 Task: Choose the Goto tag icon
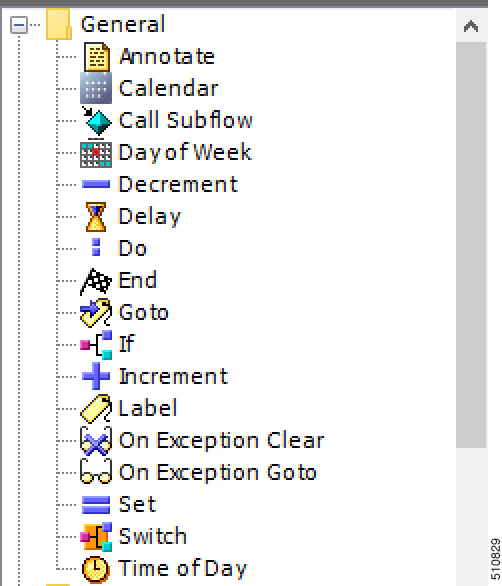[x=96, y=313]
